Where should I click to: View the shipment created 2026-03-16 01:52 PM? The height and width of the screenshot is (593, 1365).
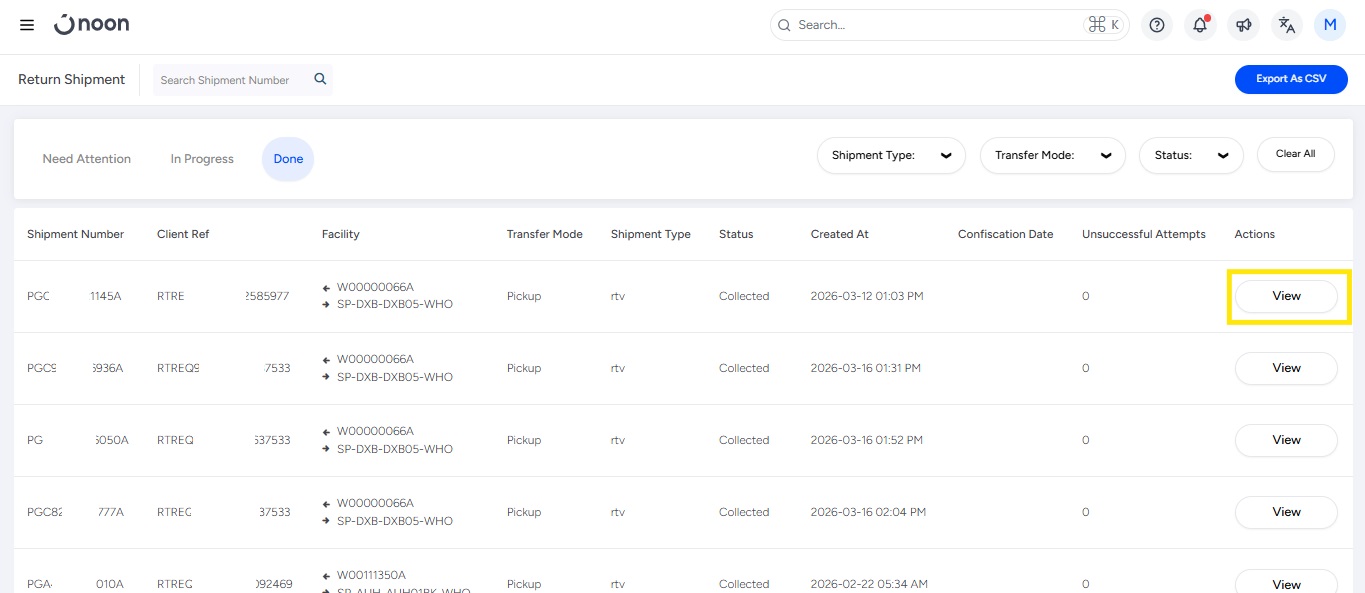pyautogui.click(x=1286, y=440)
